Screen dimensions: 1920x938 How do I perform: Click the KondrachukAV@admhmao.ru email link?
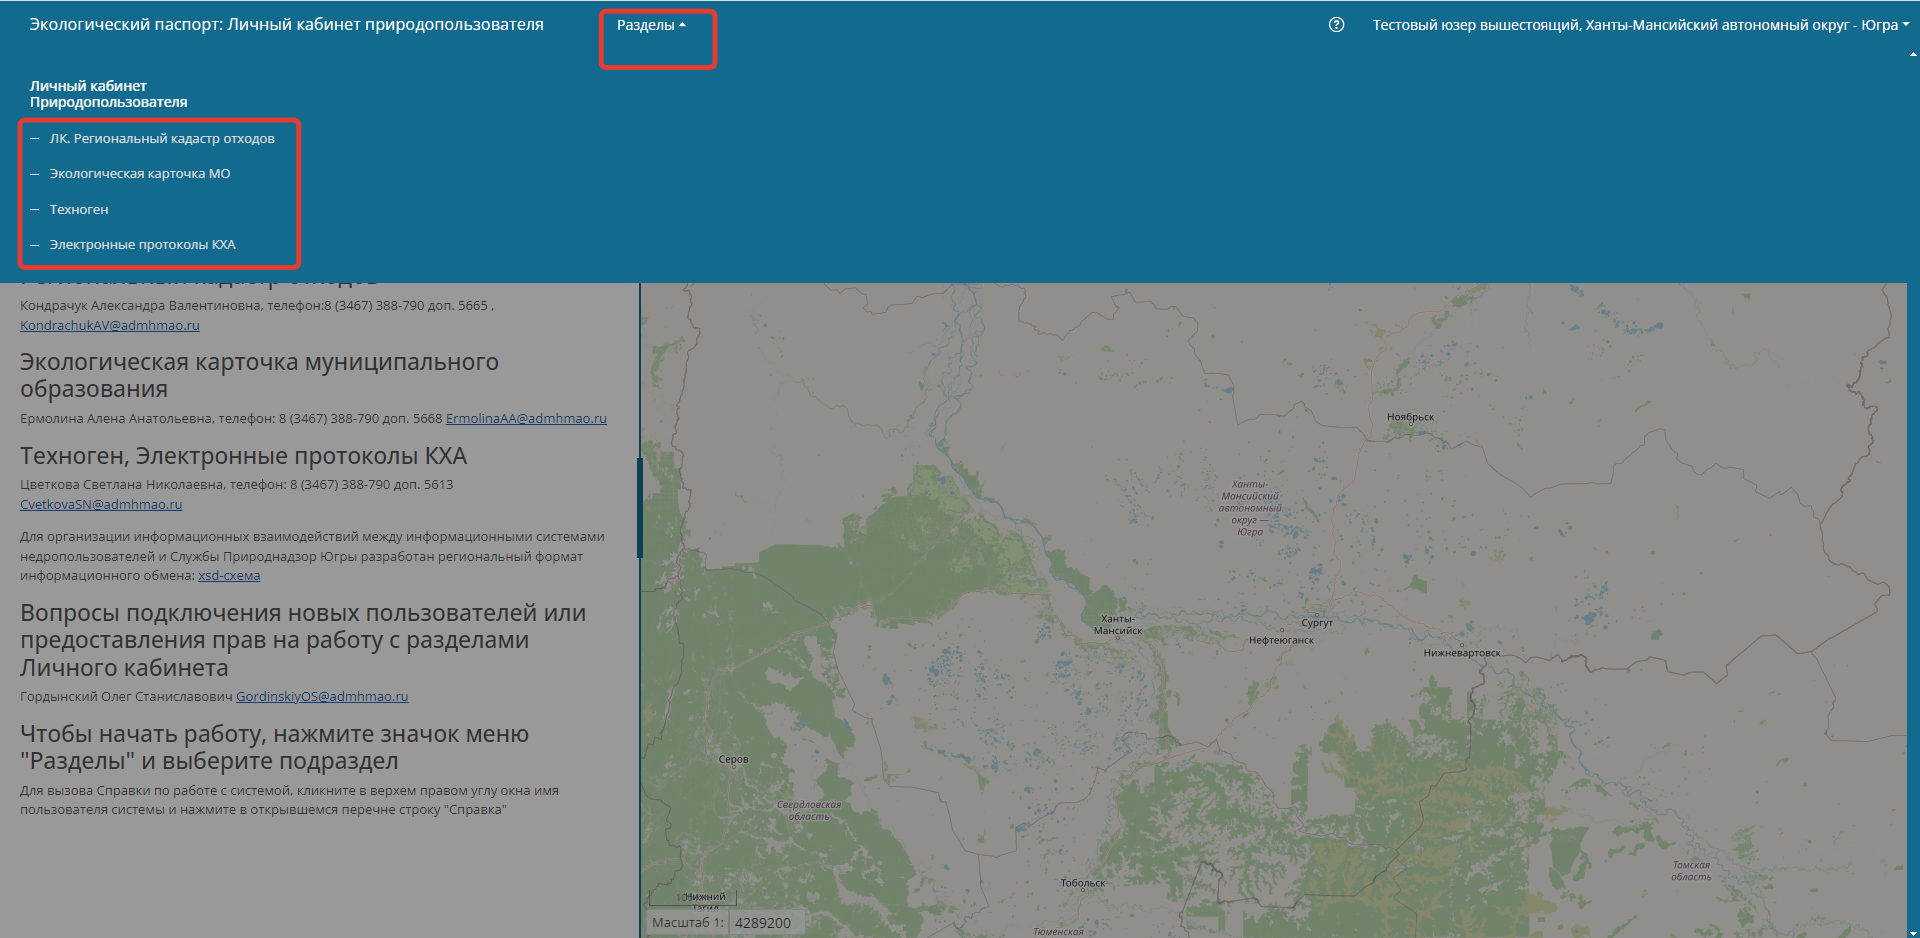point(110,326)
